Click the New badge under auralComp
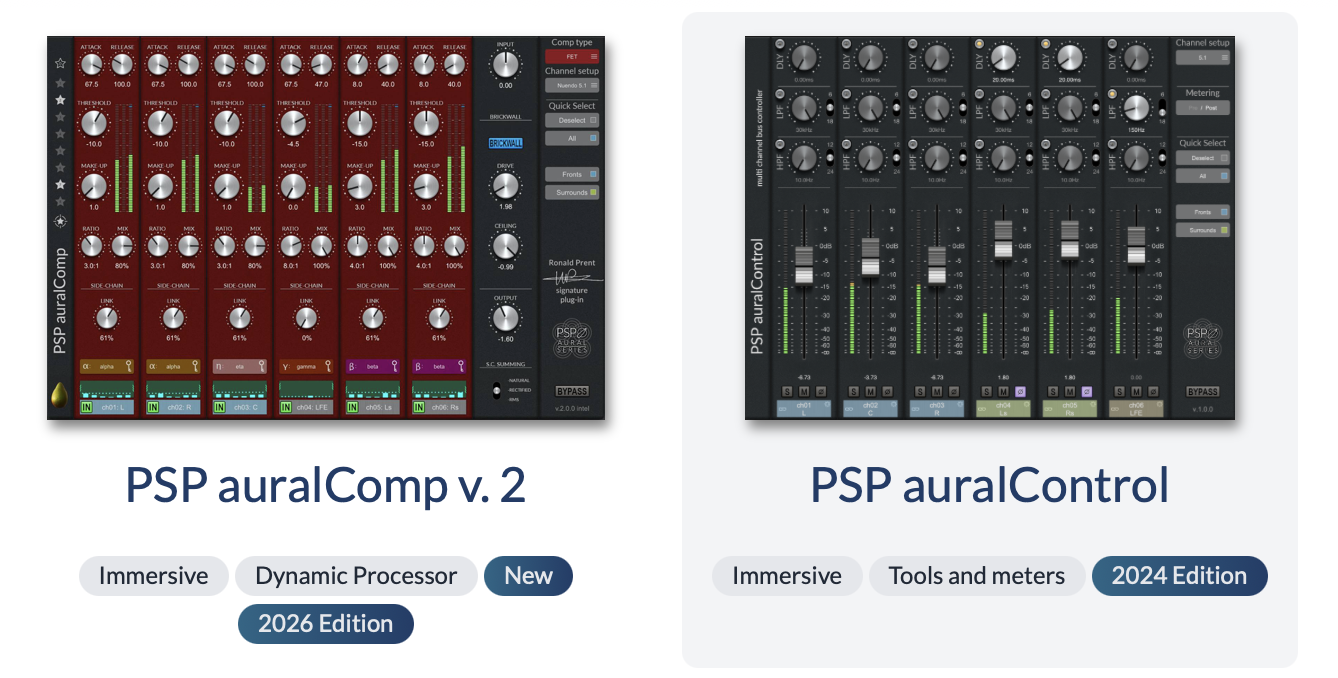This screenshot has width=1338, height=678. click(x=528, y=576)
